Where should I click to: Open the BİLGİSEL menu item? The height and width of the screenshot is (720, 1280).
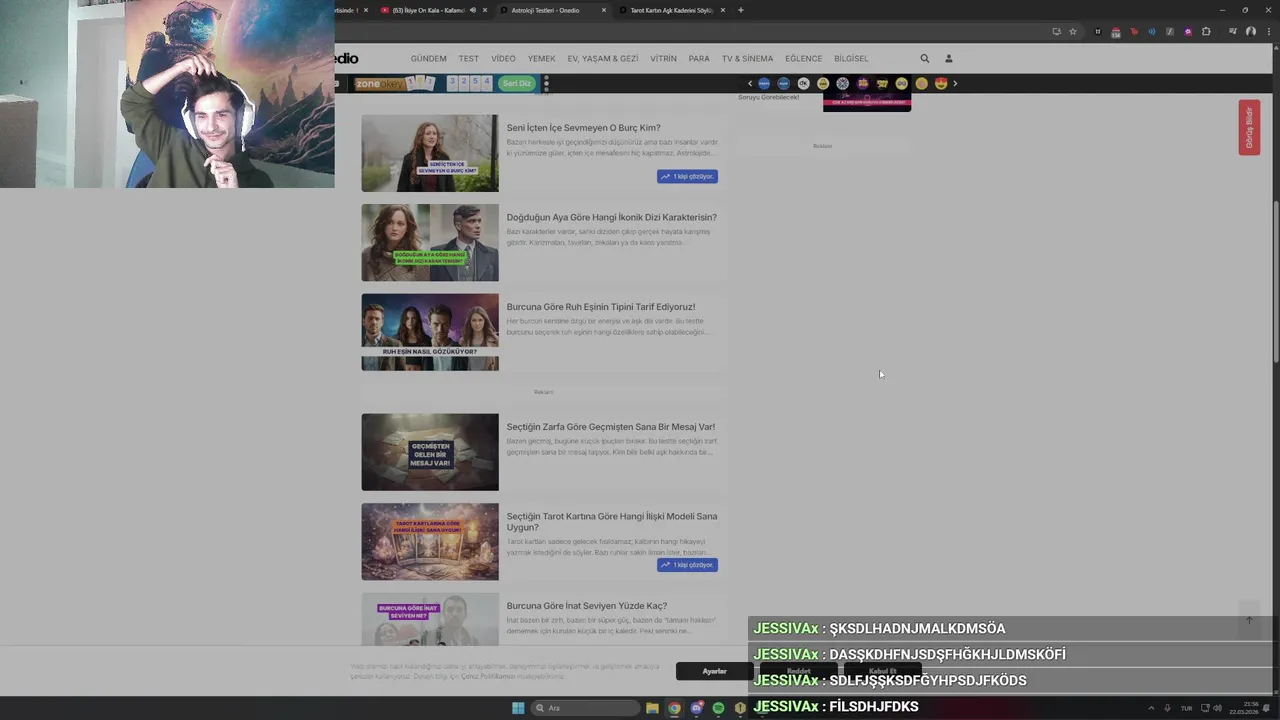click(x=851, y=59)
